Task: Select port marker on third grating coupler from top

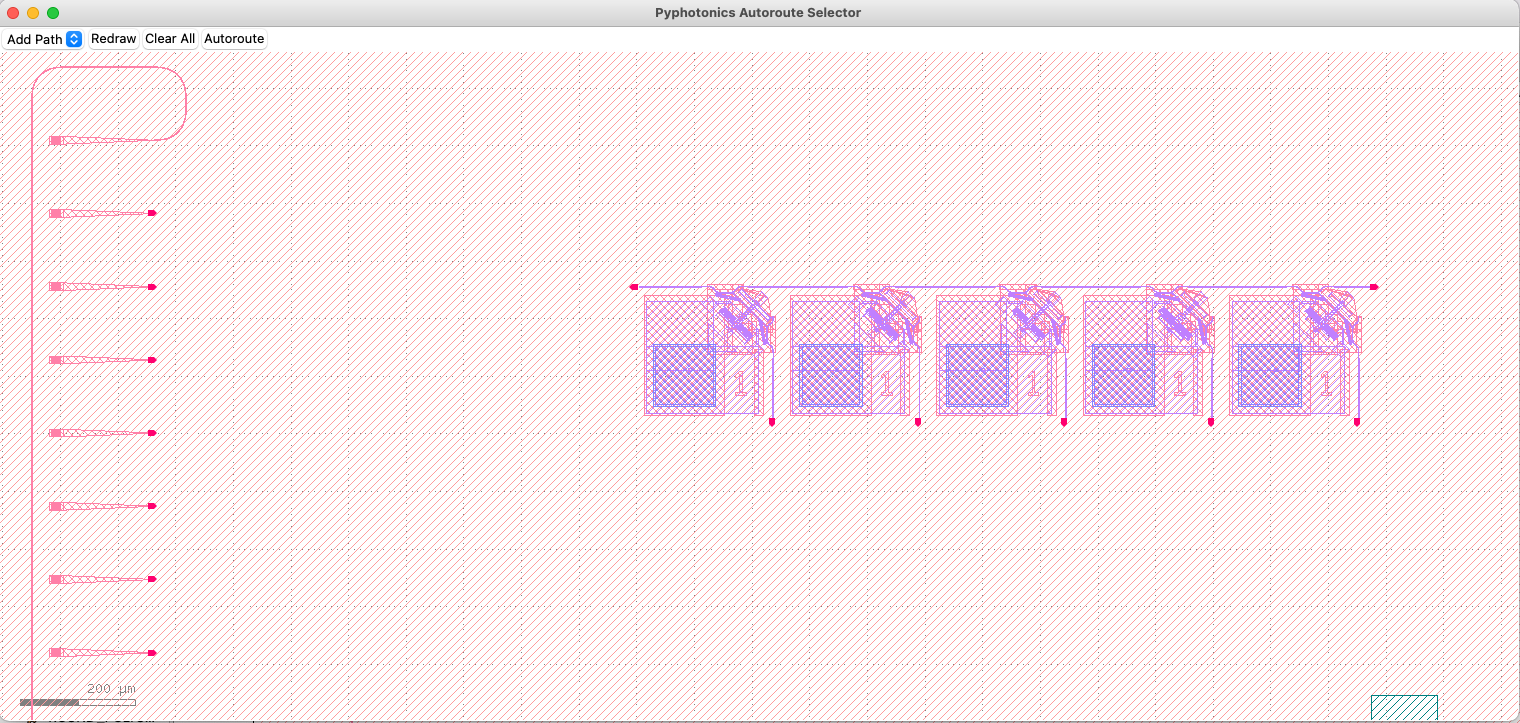Action: (152, 287)
